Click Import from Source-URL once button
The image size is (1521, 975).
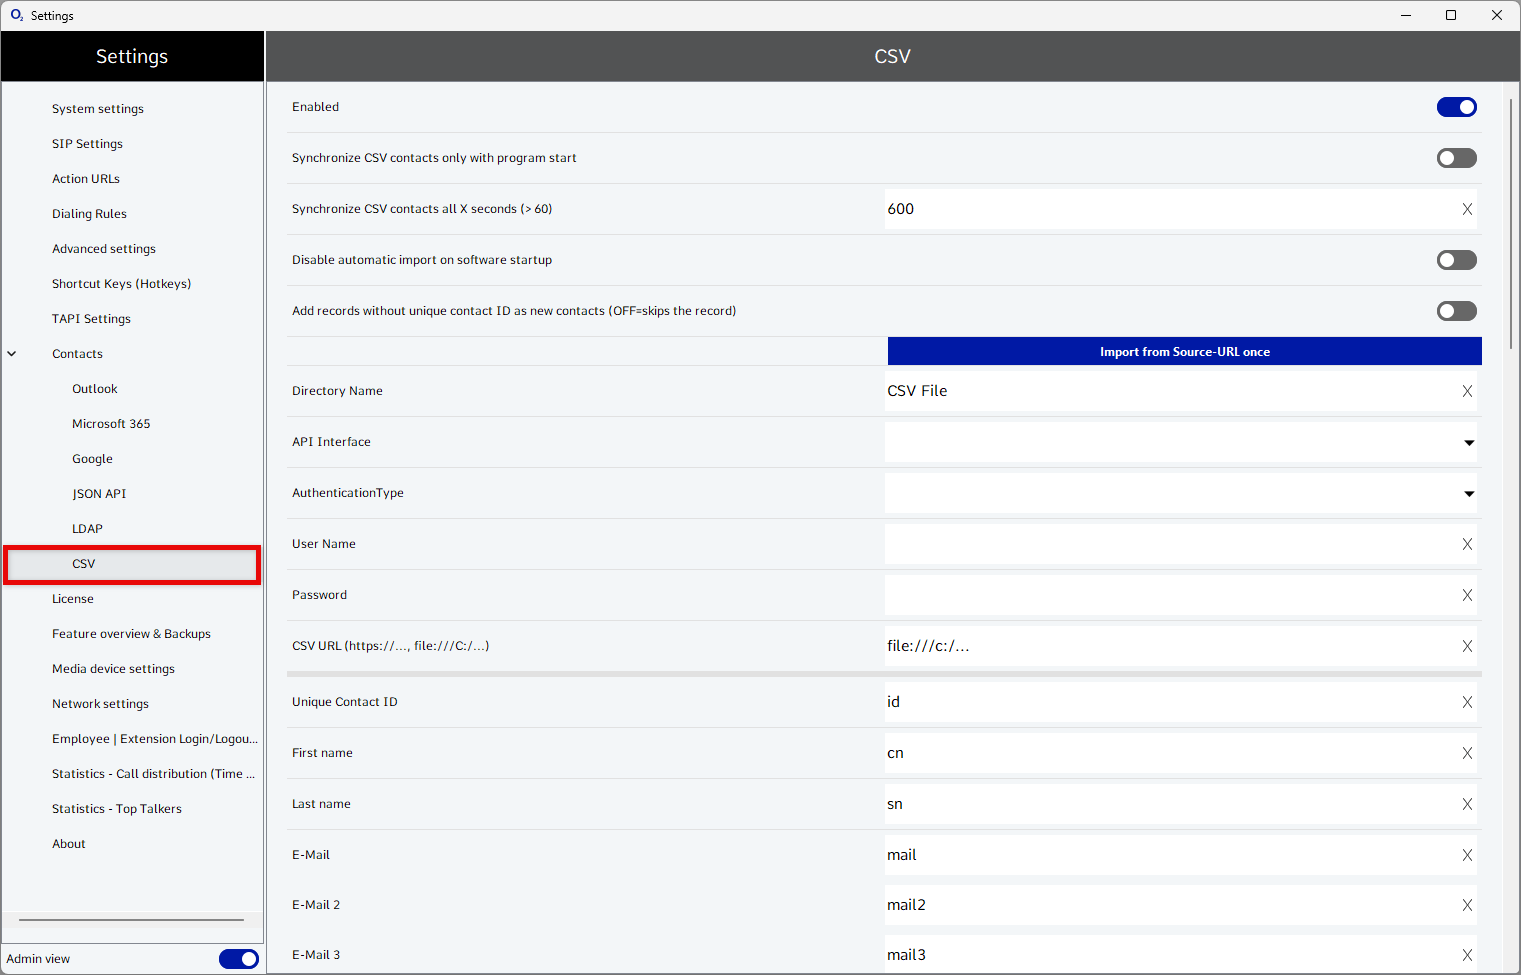coord(1184,352)
